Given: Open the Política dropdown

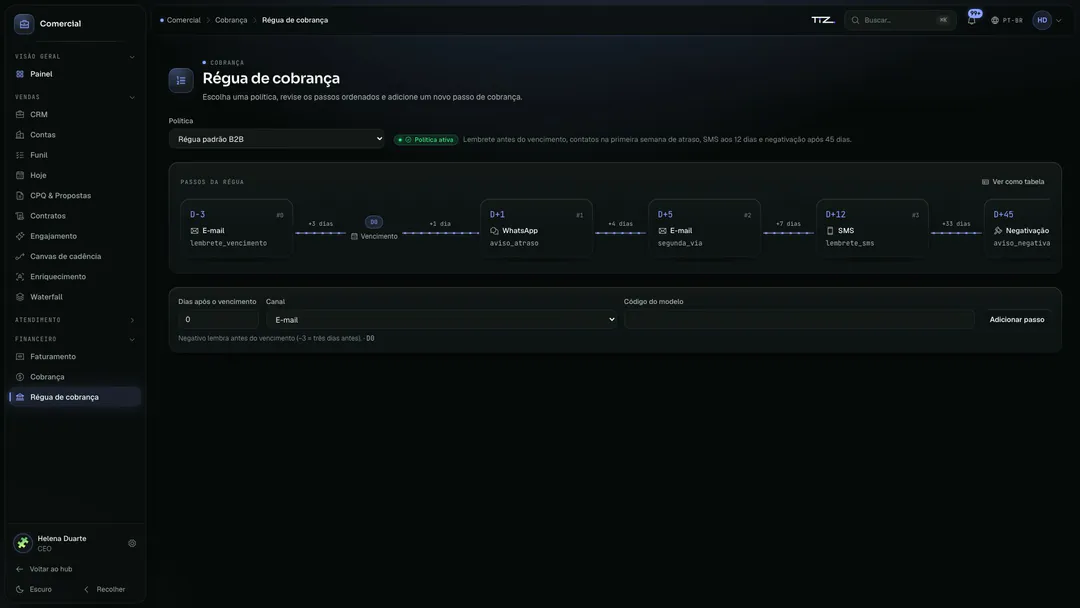Looking at the screenshot, I should (277, 139).
